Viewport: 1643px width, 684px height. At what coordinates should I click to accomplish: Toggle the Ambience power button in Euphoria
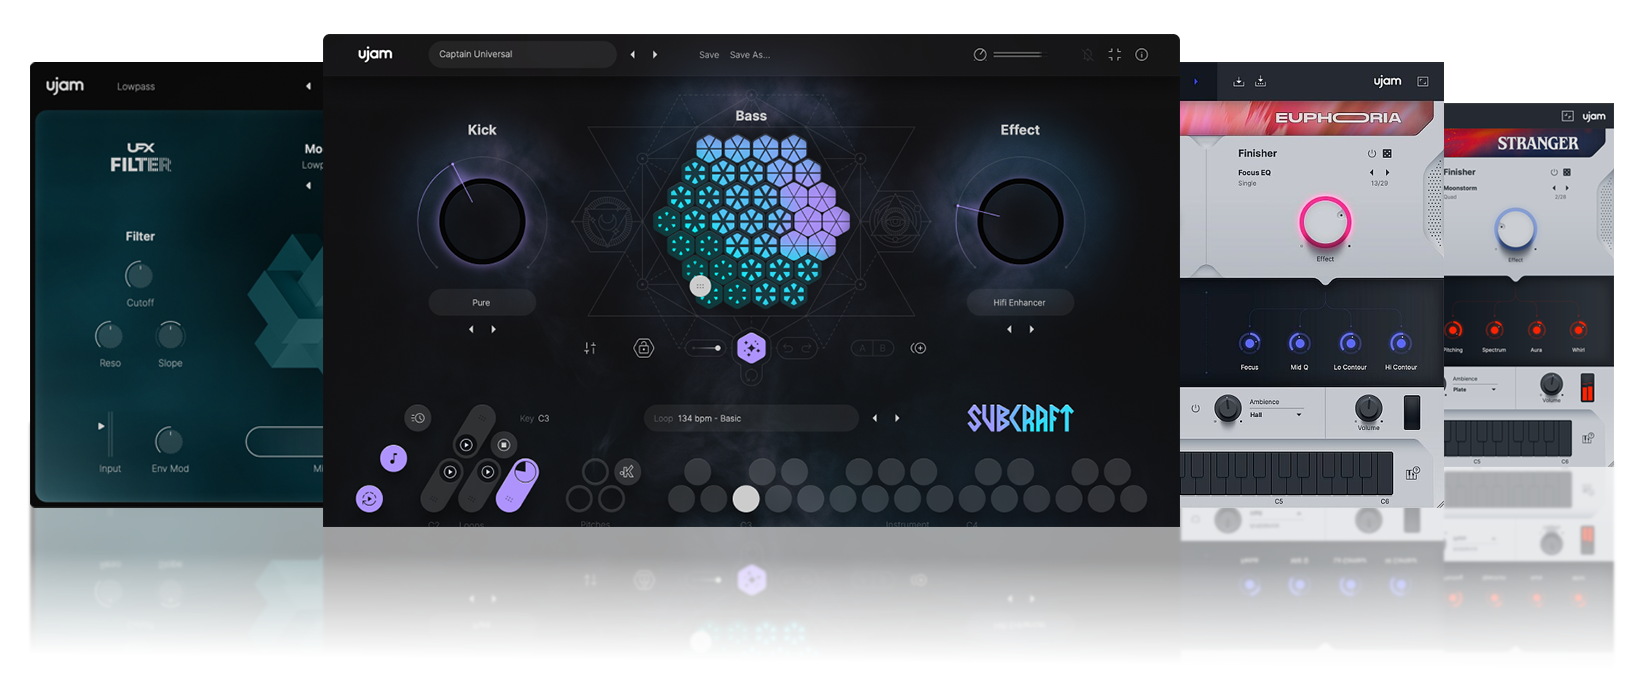[1195, 409]
